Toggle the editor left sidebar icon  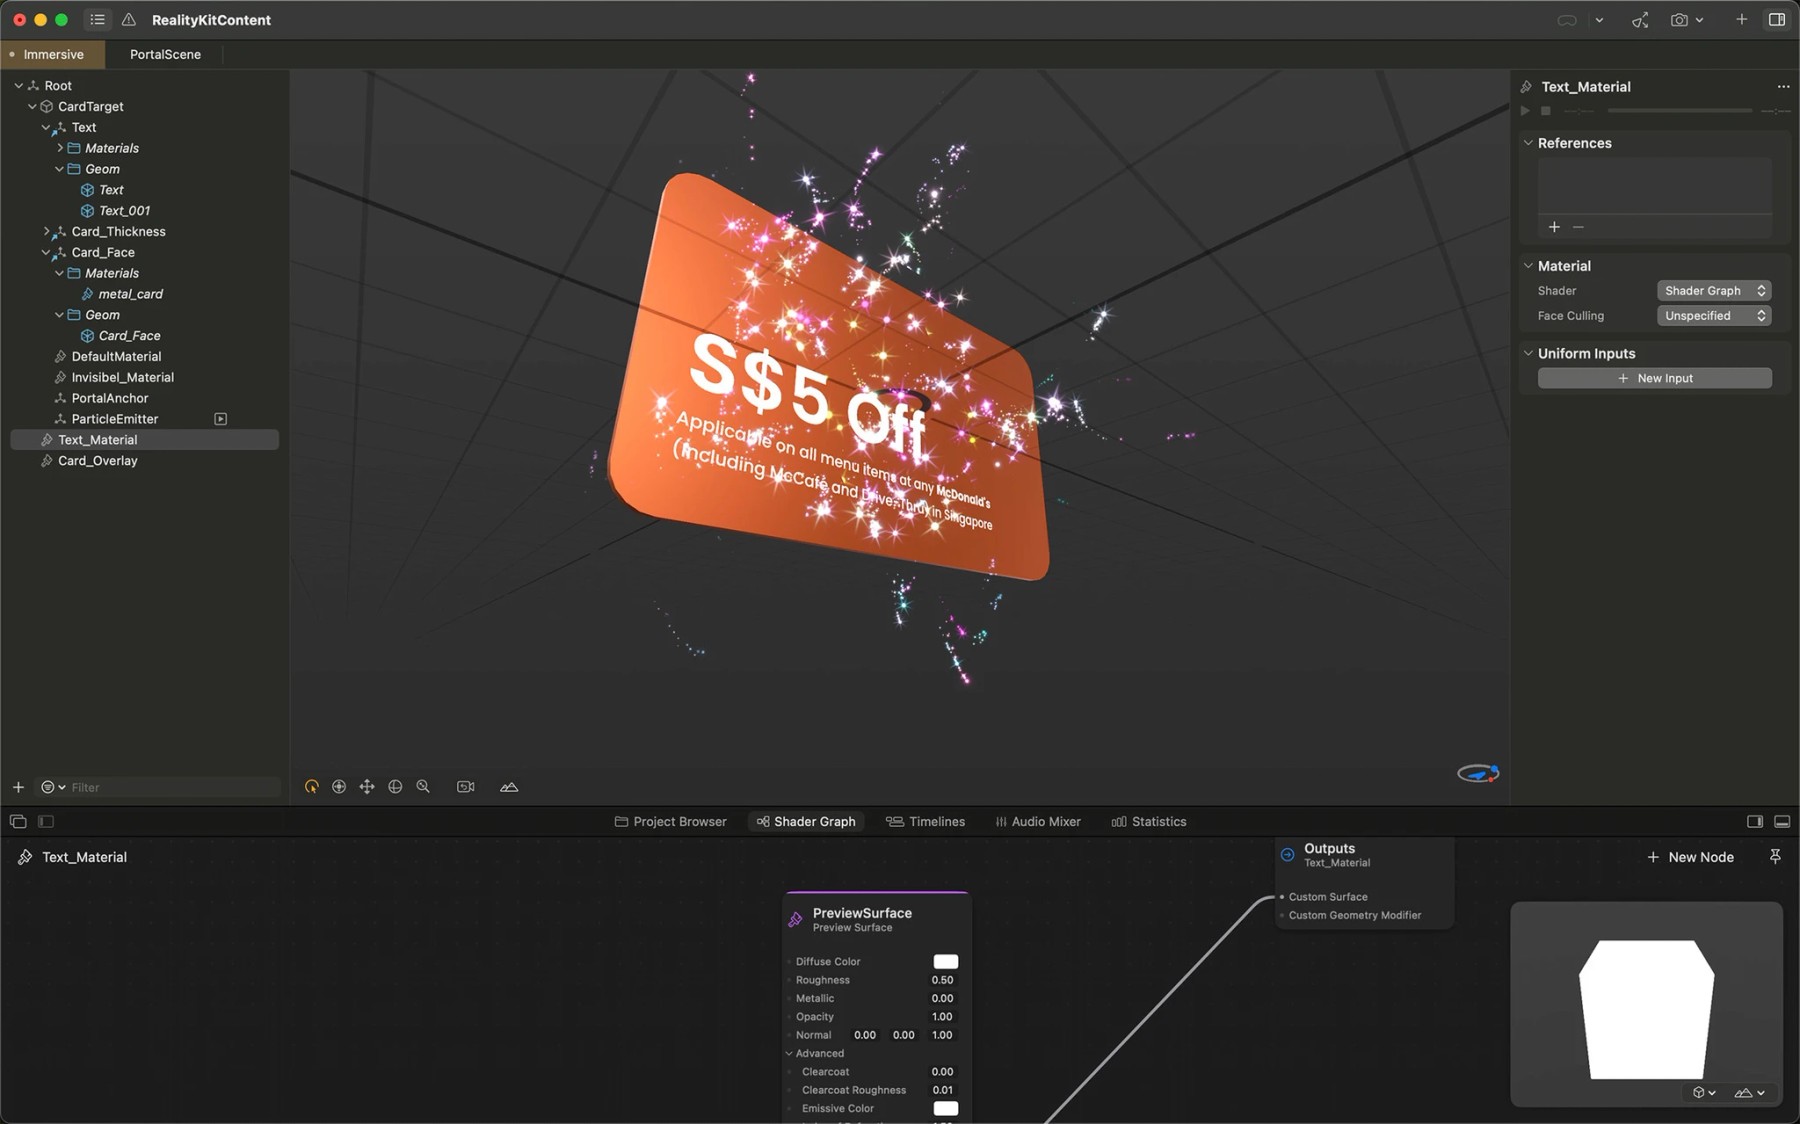(x=46, y=822)
